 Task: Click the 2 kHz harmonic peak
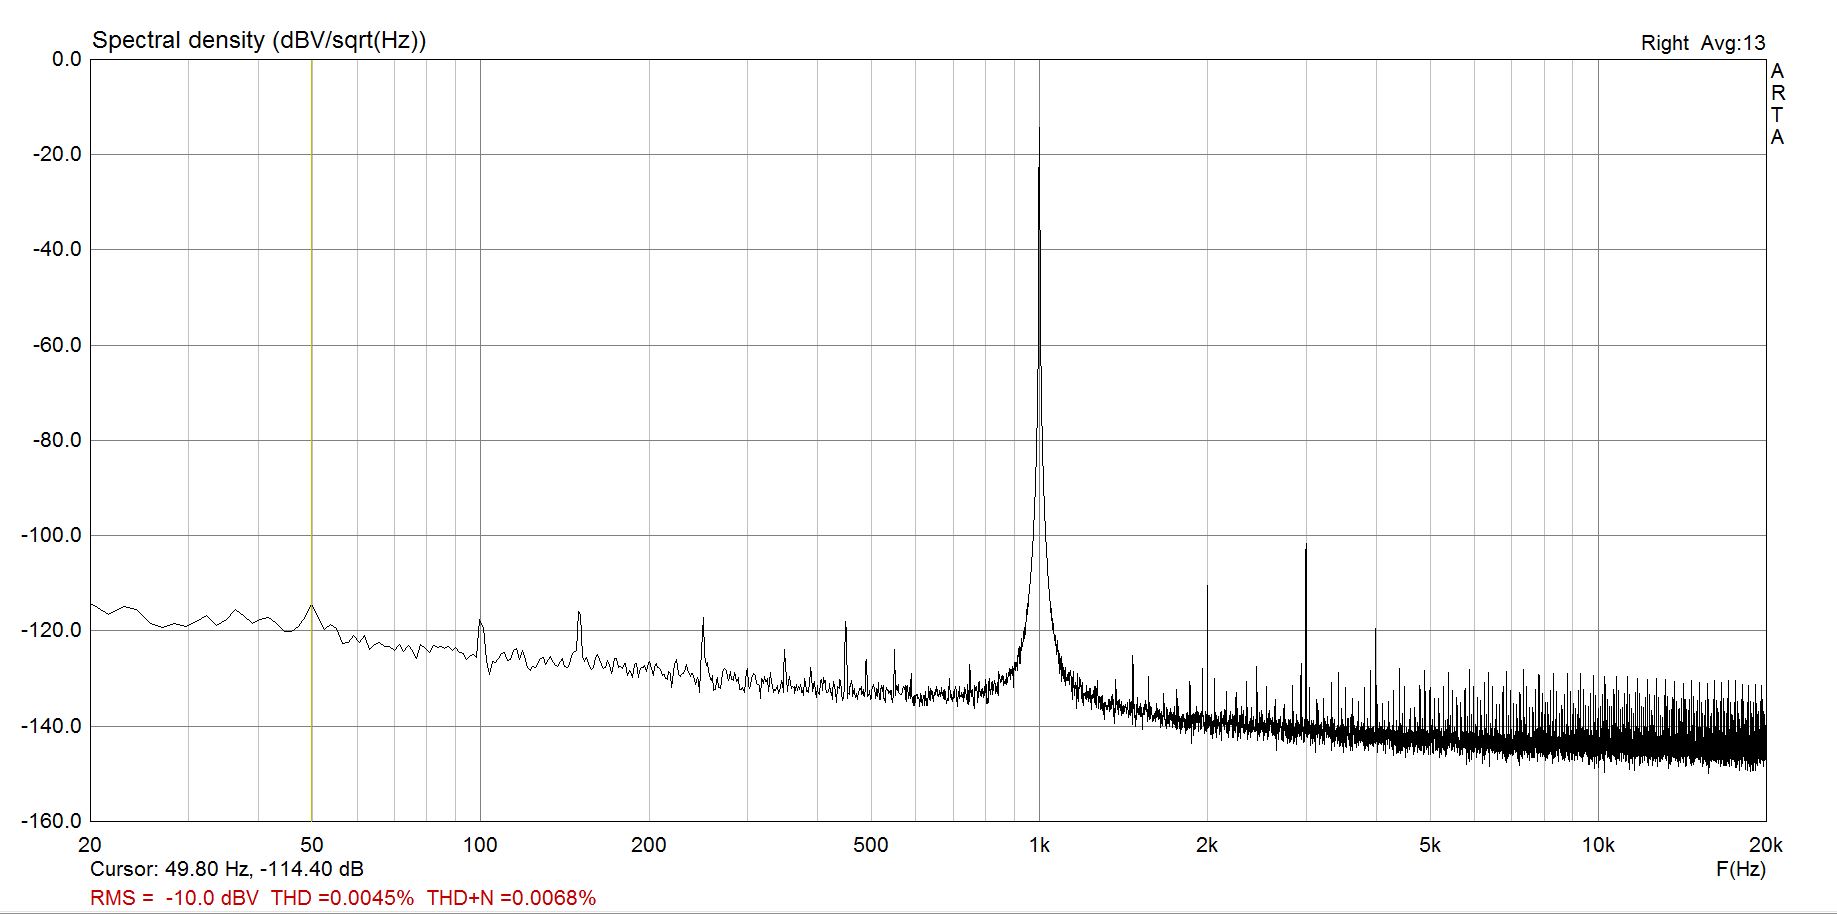click(x=1207, y=650)
